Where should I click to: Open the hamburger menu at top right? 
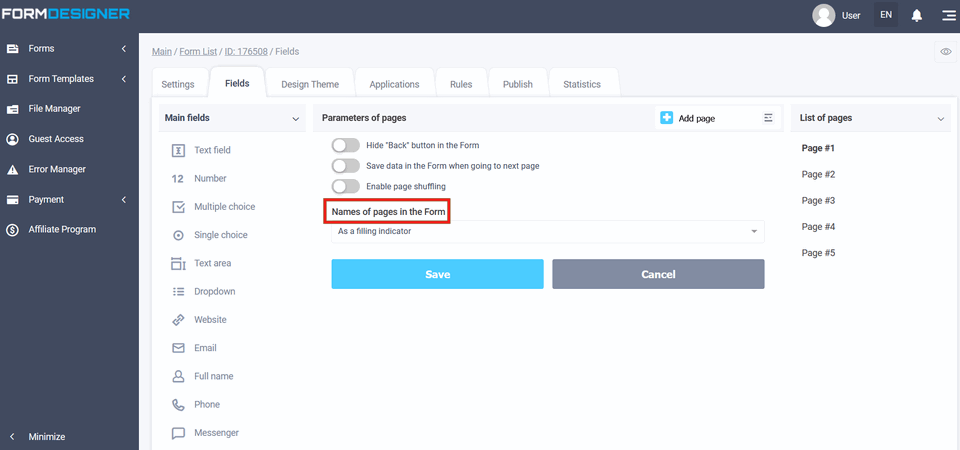948,16
